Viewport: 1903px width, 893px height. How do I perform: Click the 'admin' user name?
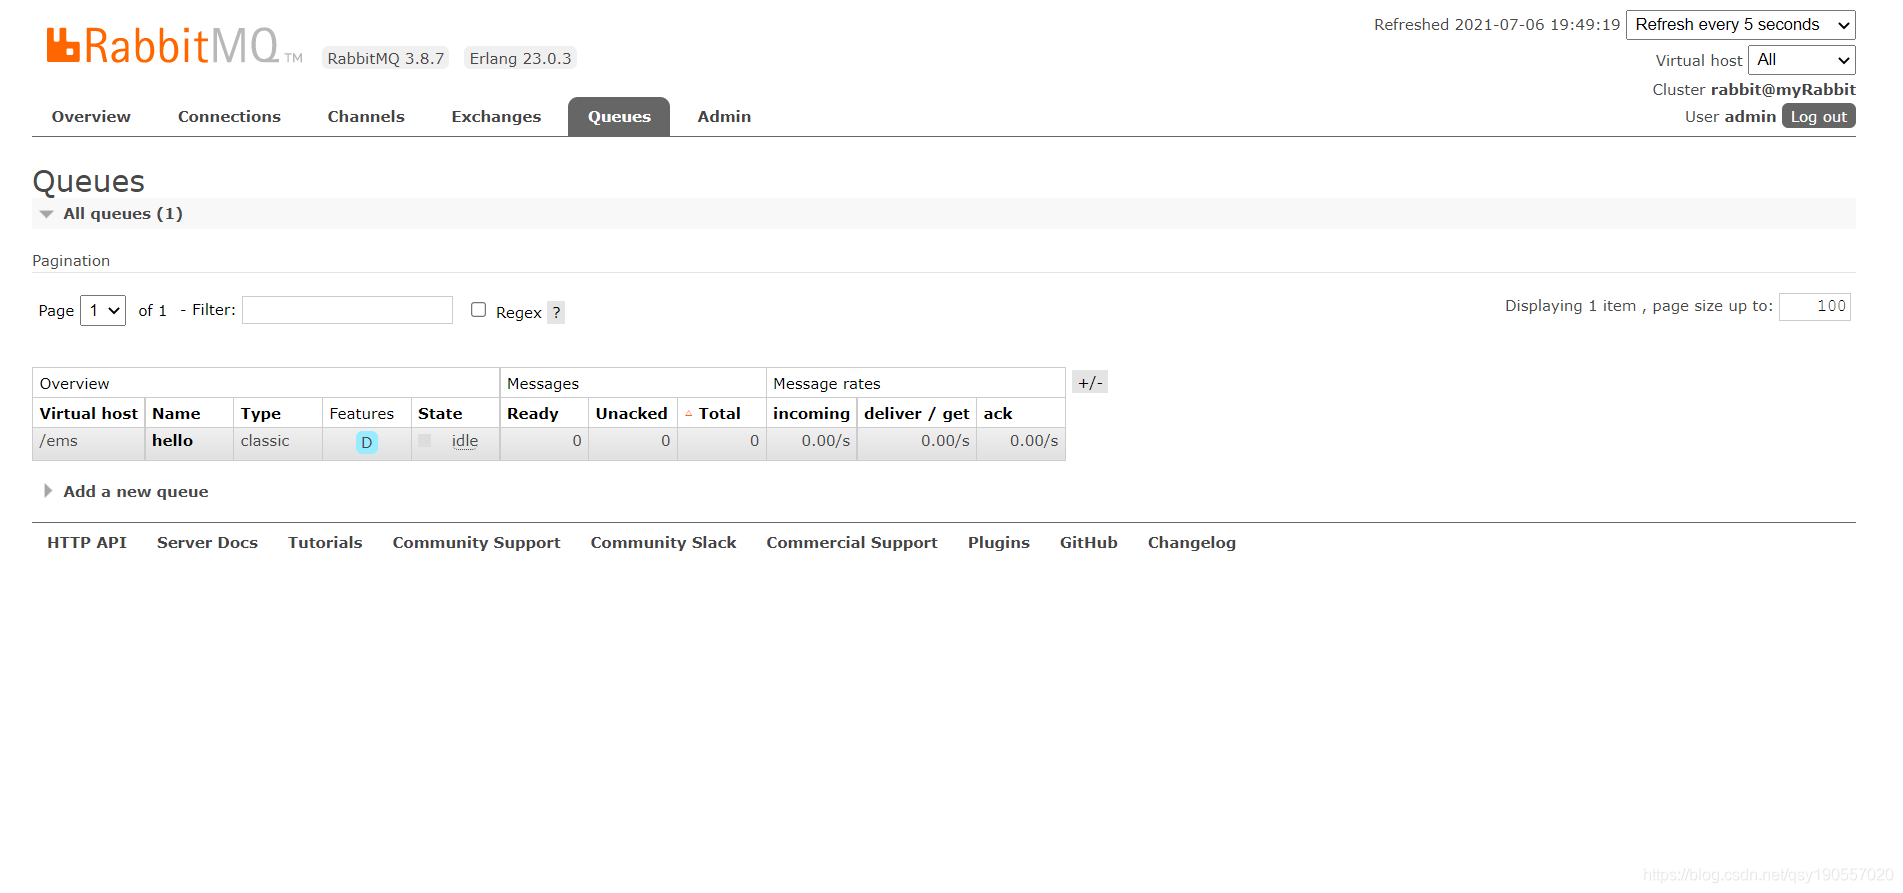(1750, 116)
